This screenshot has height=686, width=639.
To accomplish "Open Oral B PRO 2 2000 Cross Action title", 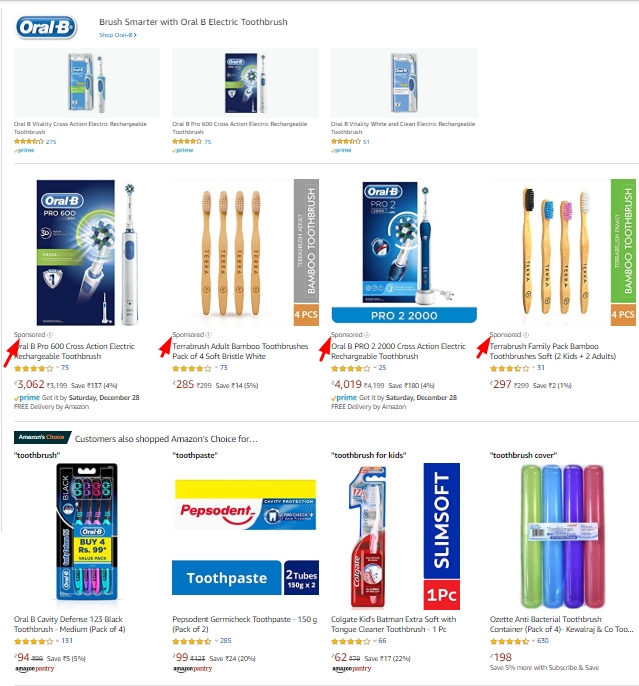I will (398, 351).
